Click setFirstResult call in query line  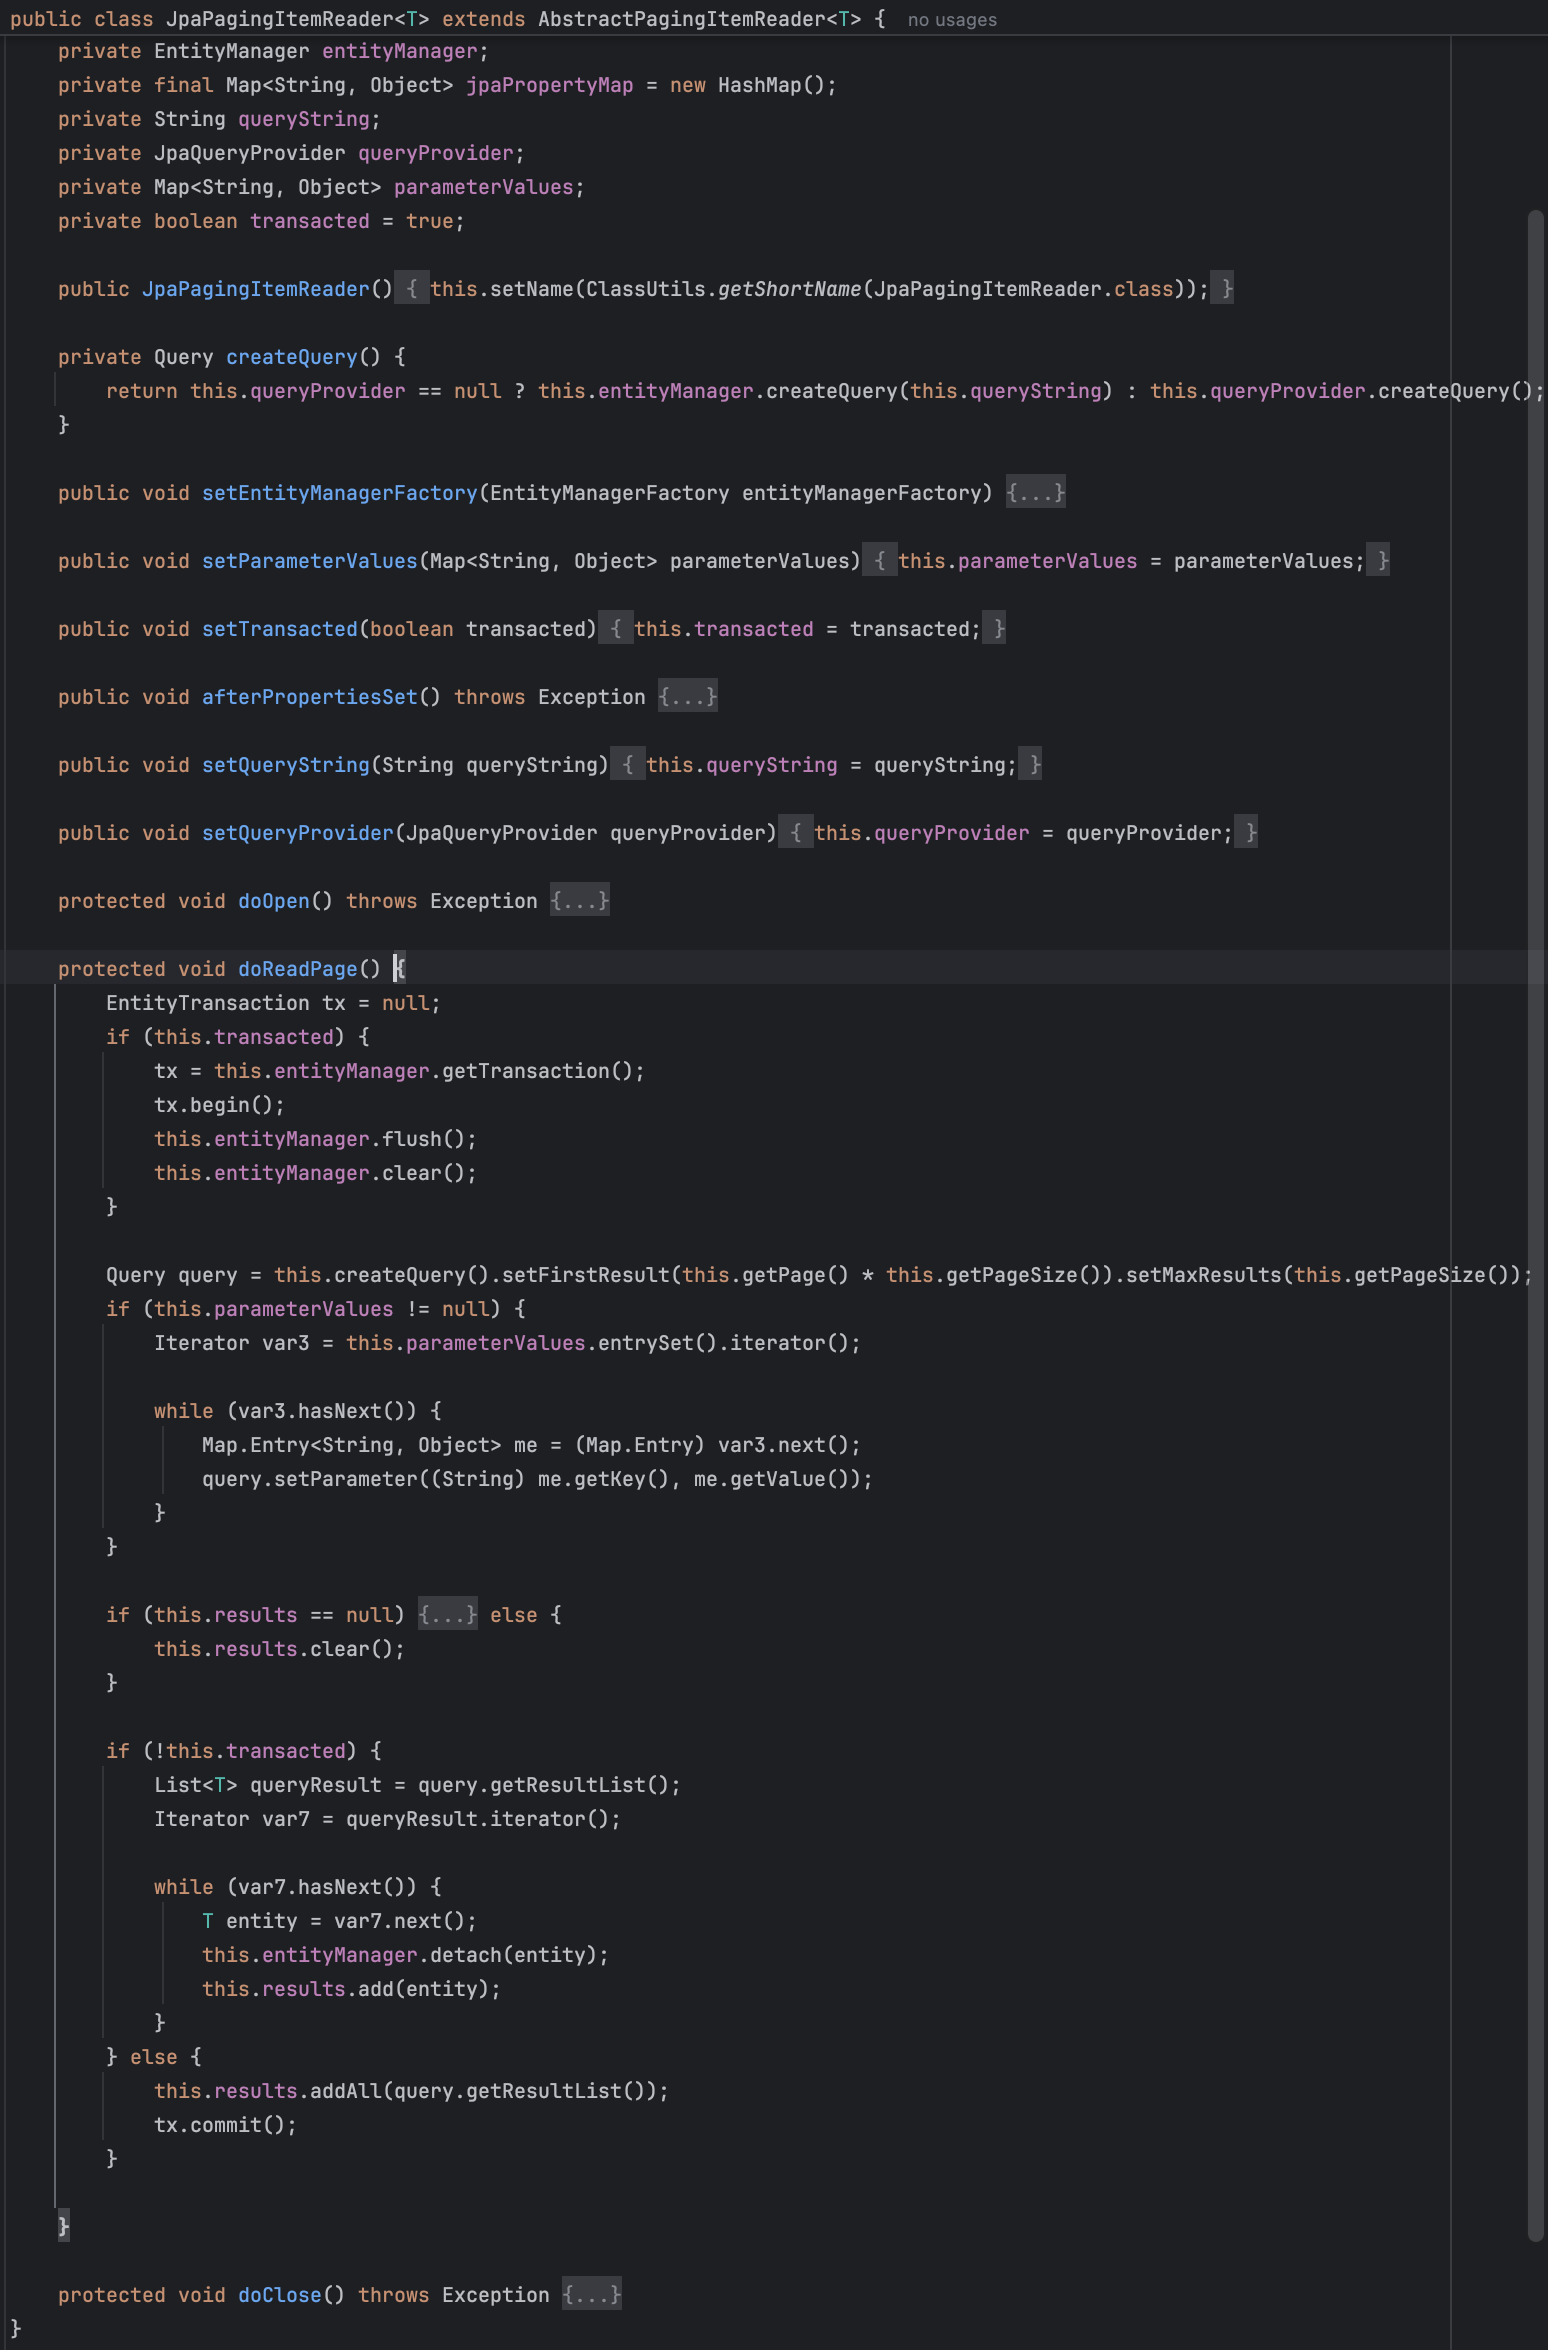586,1275
